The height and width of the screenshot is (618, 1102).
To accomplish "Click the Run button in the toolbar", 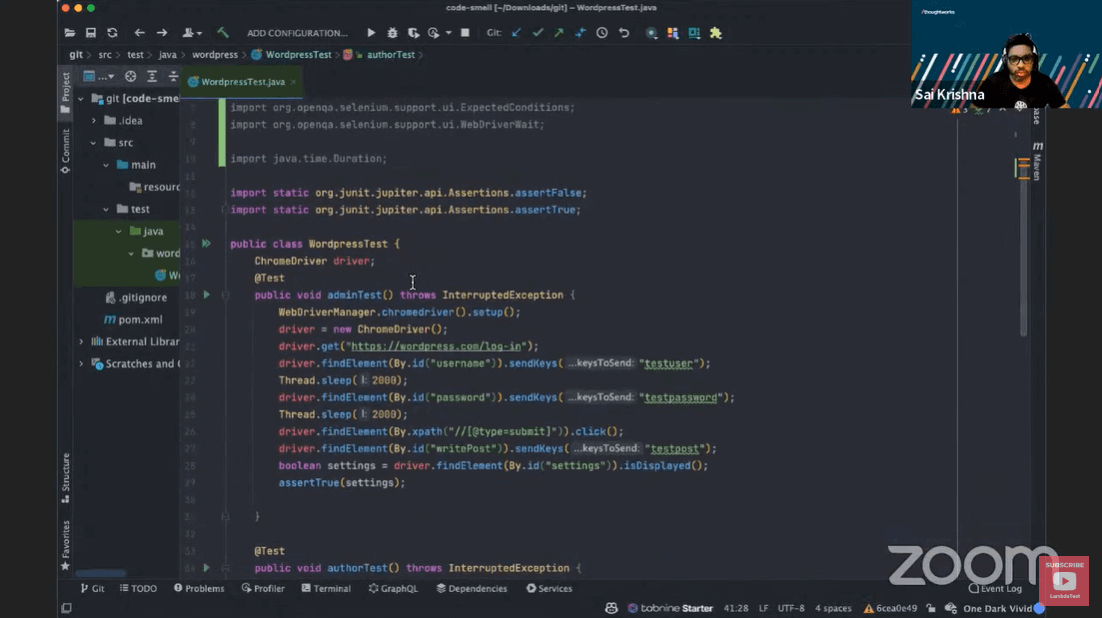I will tap(371, 33).
